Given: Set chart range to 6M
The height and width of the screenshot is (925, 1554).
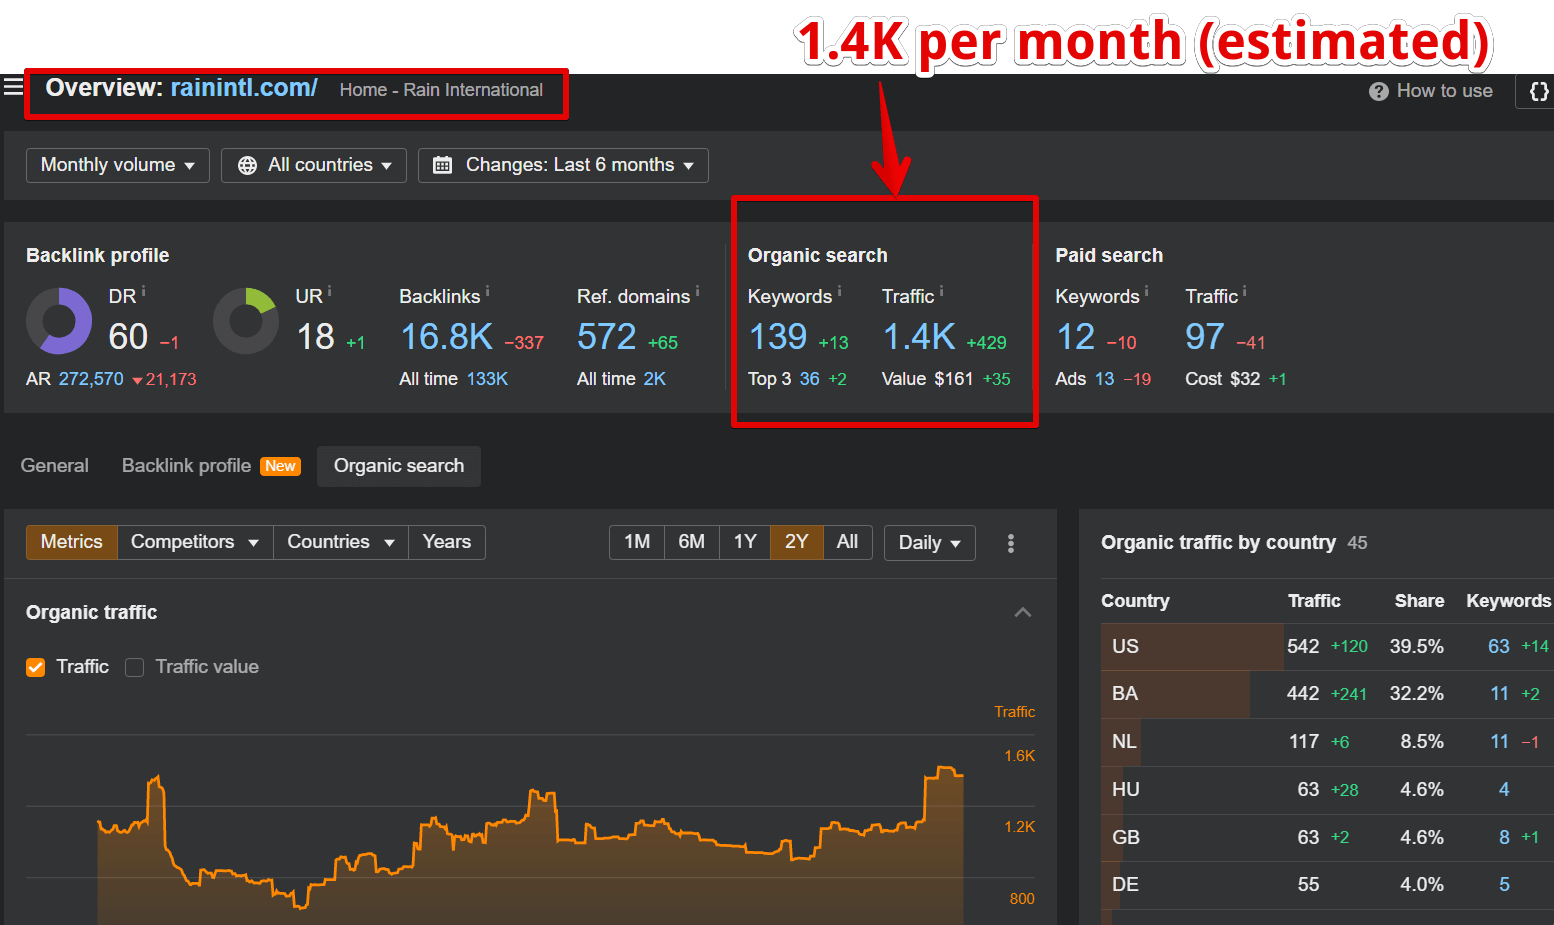Looking at the screenshot, I should click(692, 542).
